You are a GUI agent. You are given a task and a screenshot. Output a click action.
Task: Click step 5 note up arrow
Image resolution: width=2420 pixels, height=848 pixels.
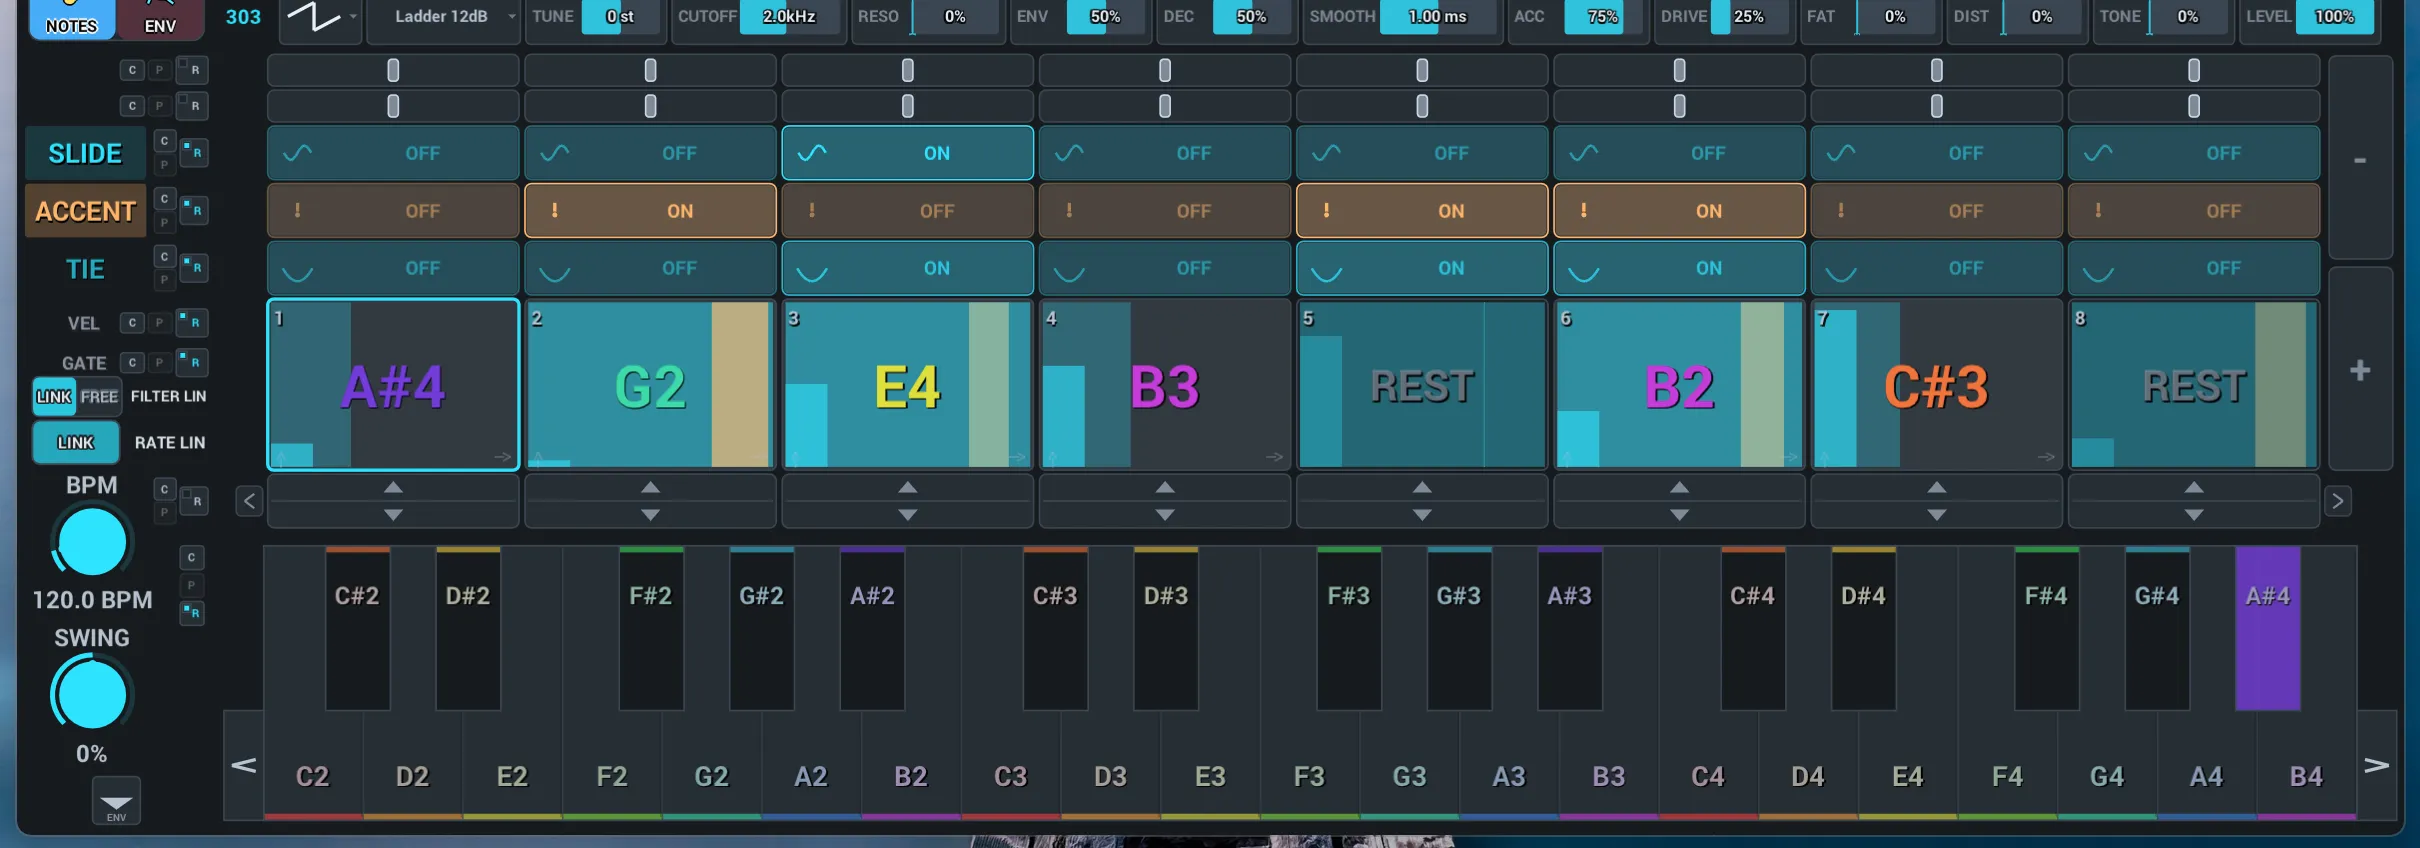tap(1422, 488)
